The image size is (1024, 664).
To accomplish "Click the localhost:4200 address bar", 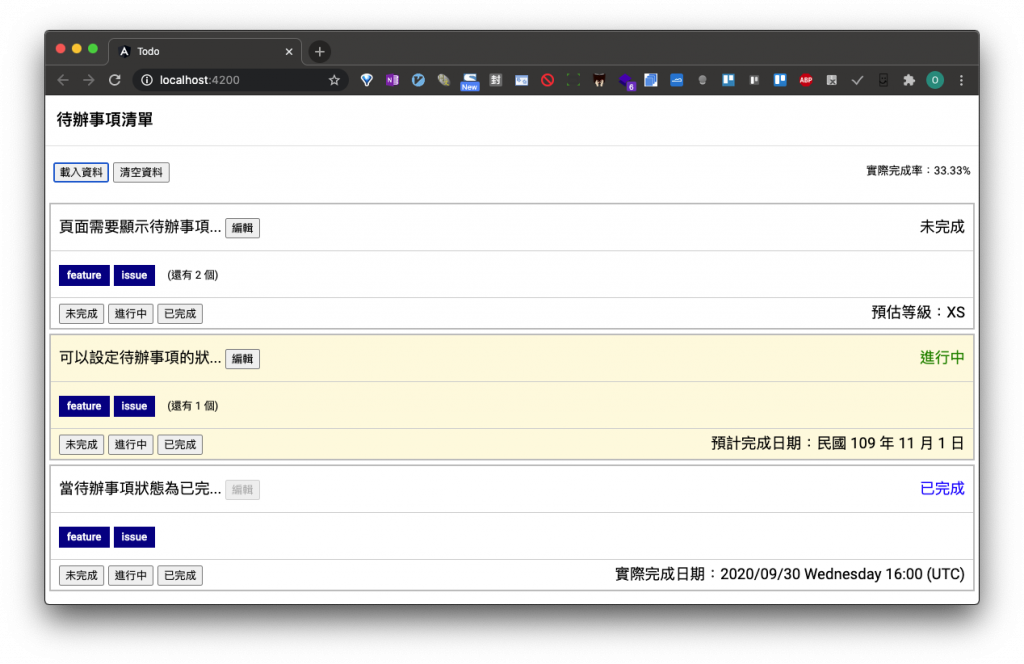I will pyautogui.click(x=242, y=80).
